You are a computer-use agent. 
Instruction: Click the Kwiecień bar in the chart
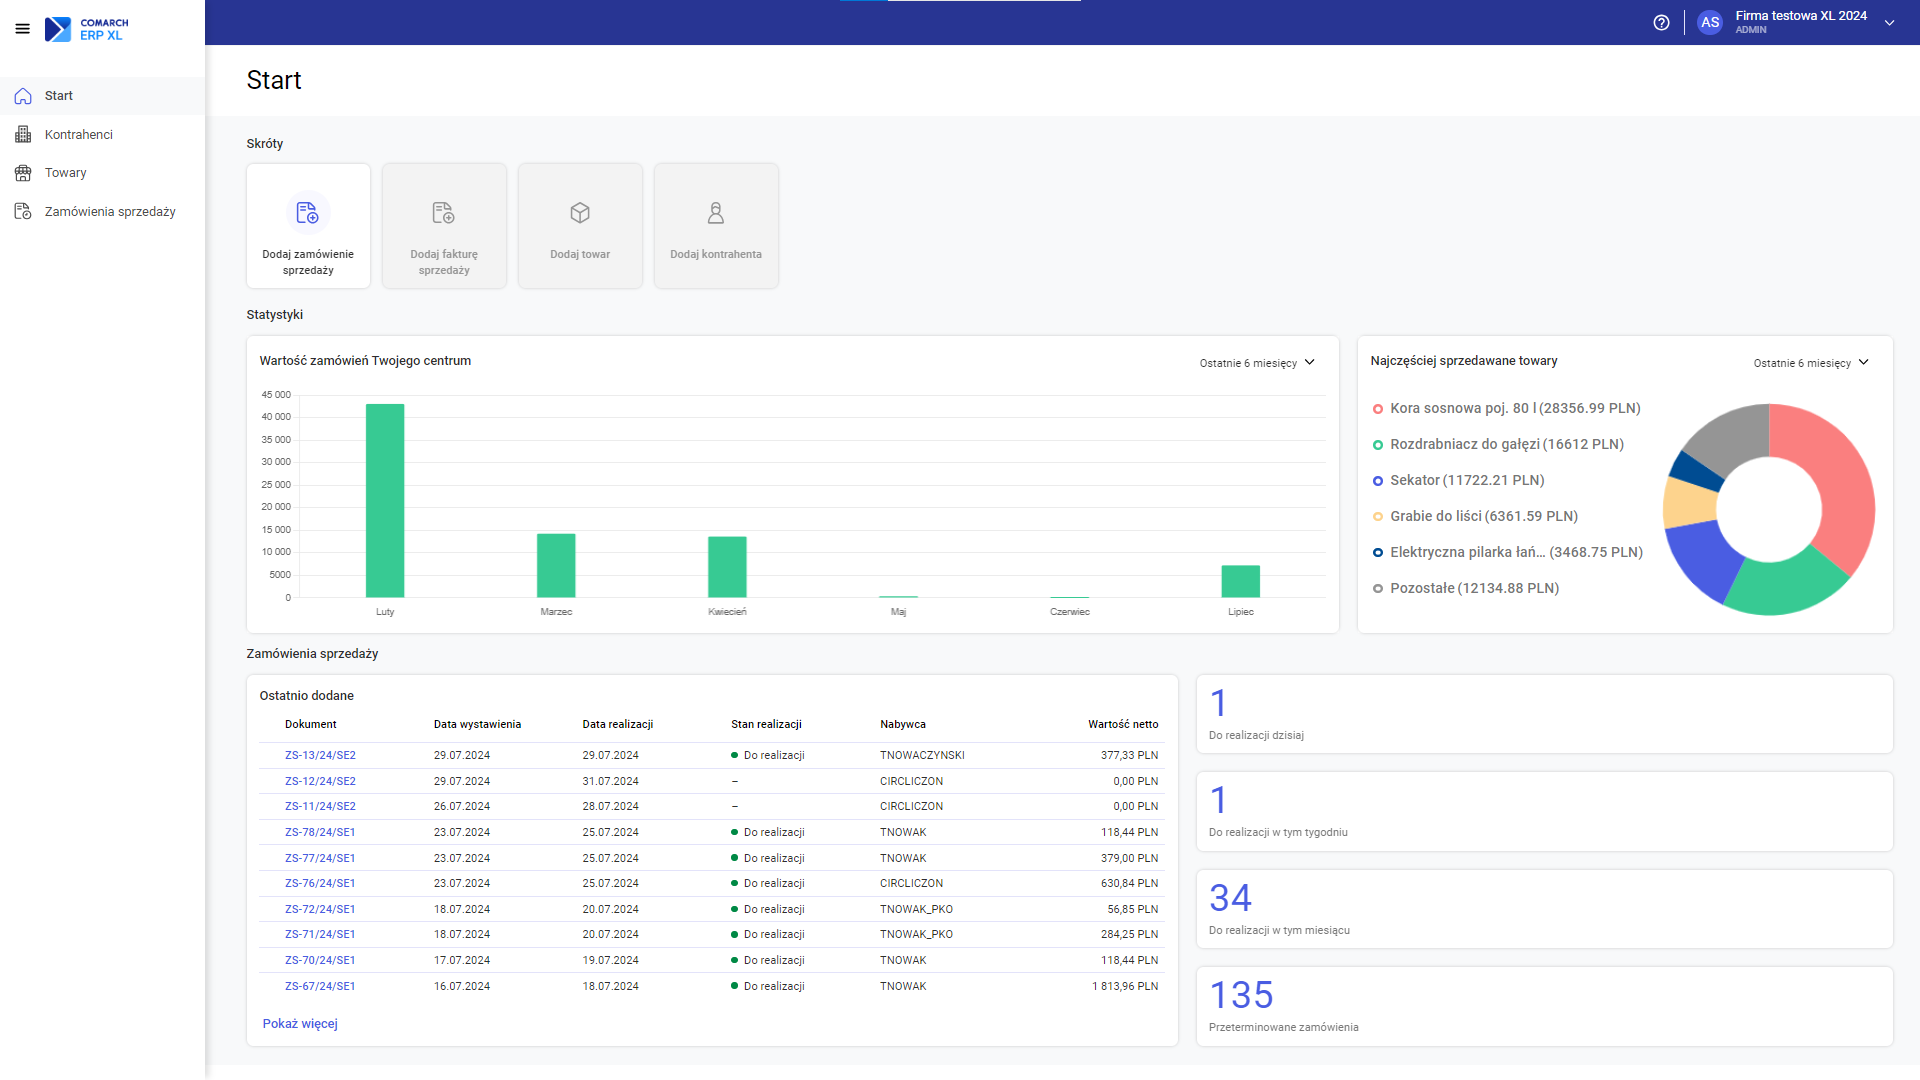(727, 567)
